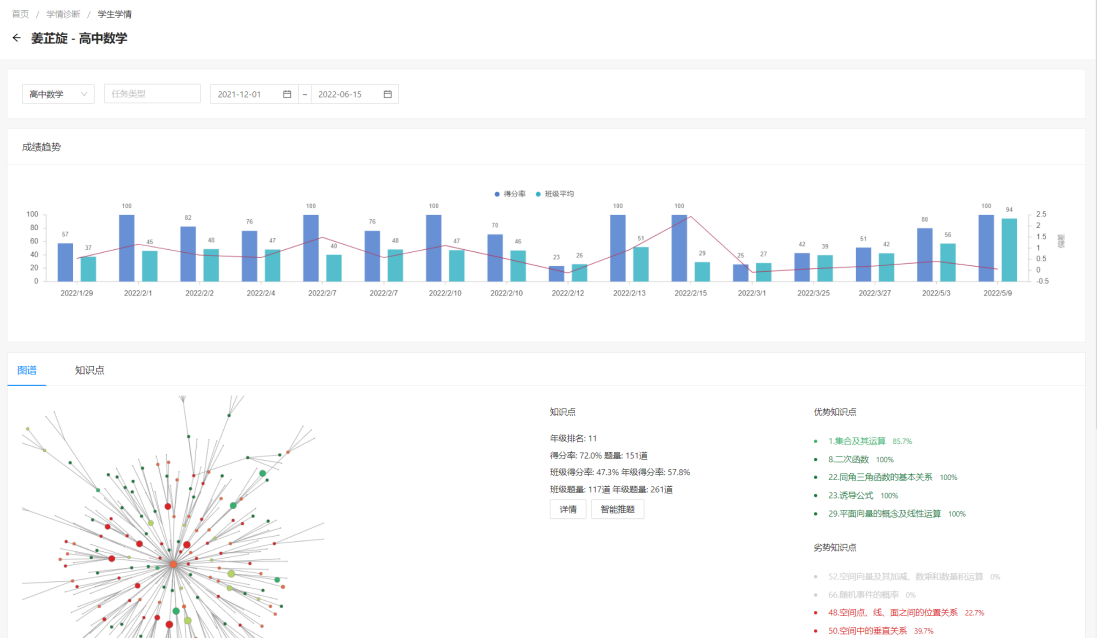1097x638 pixels.
Task: Go back using the arrow beside 姜芷旋
Action: point(17,38)
